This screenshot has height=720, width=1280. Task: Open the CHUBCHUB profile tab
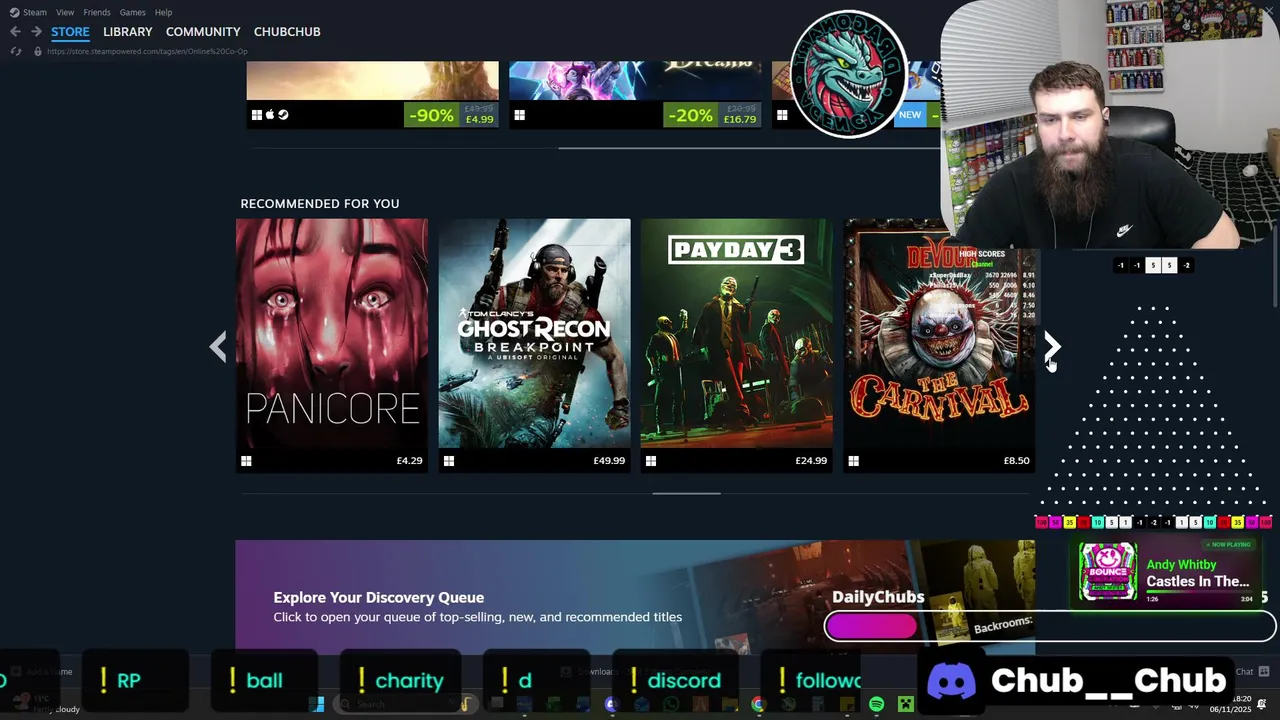point(287,32)
